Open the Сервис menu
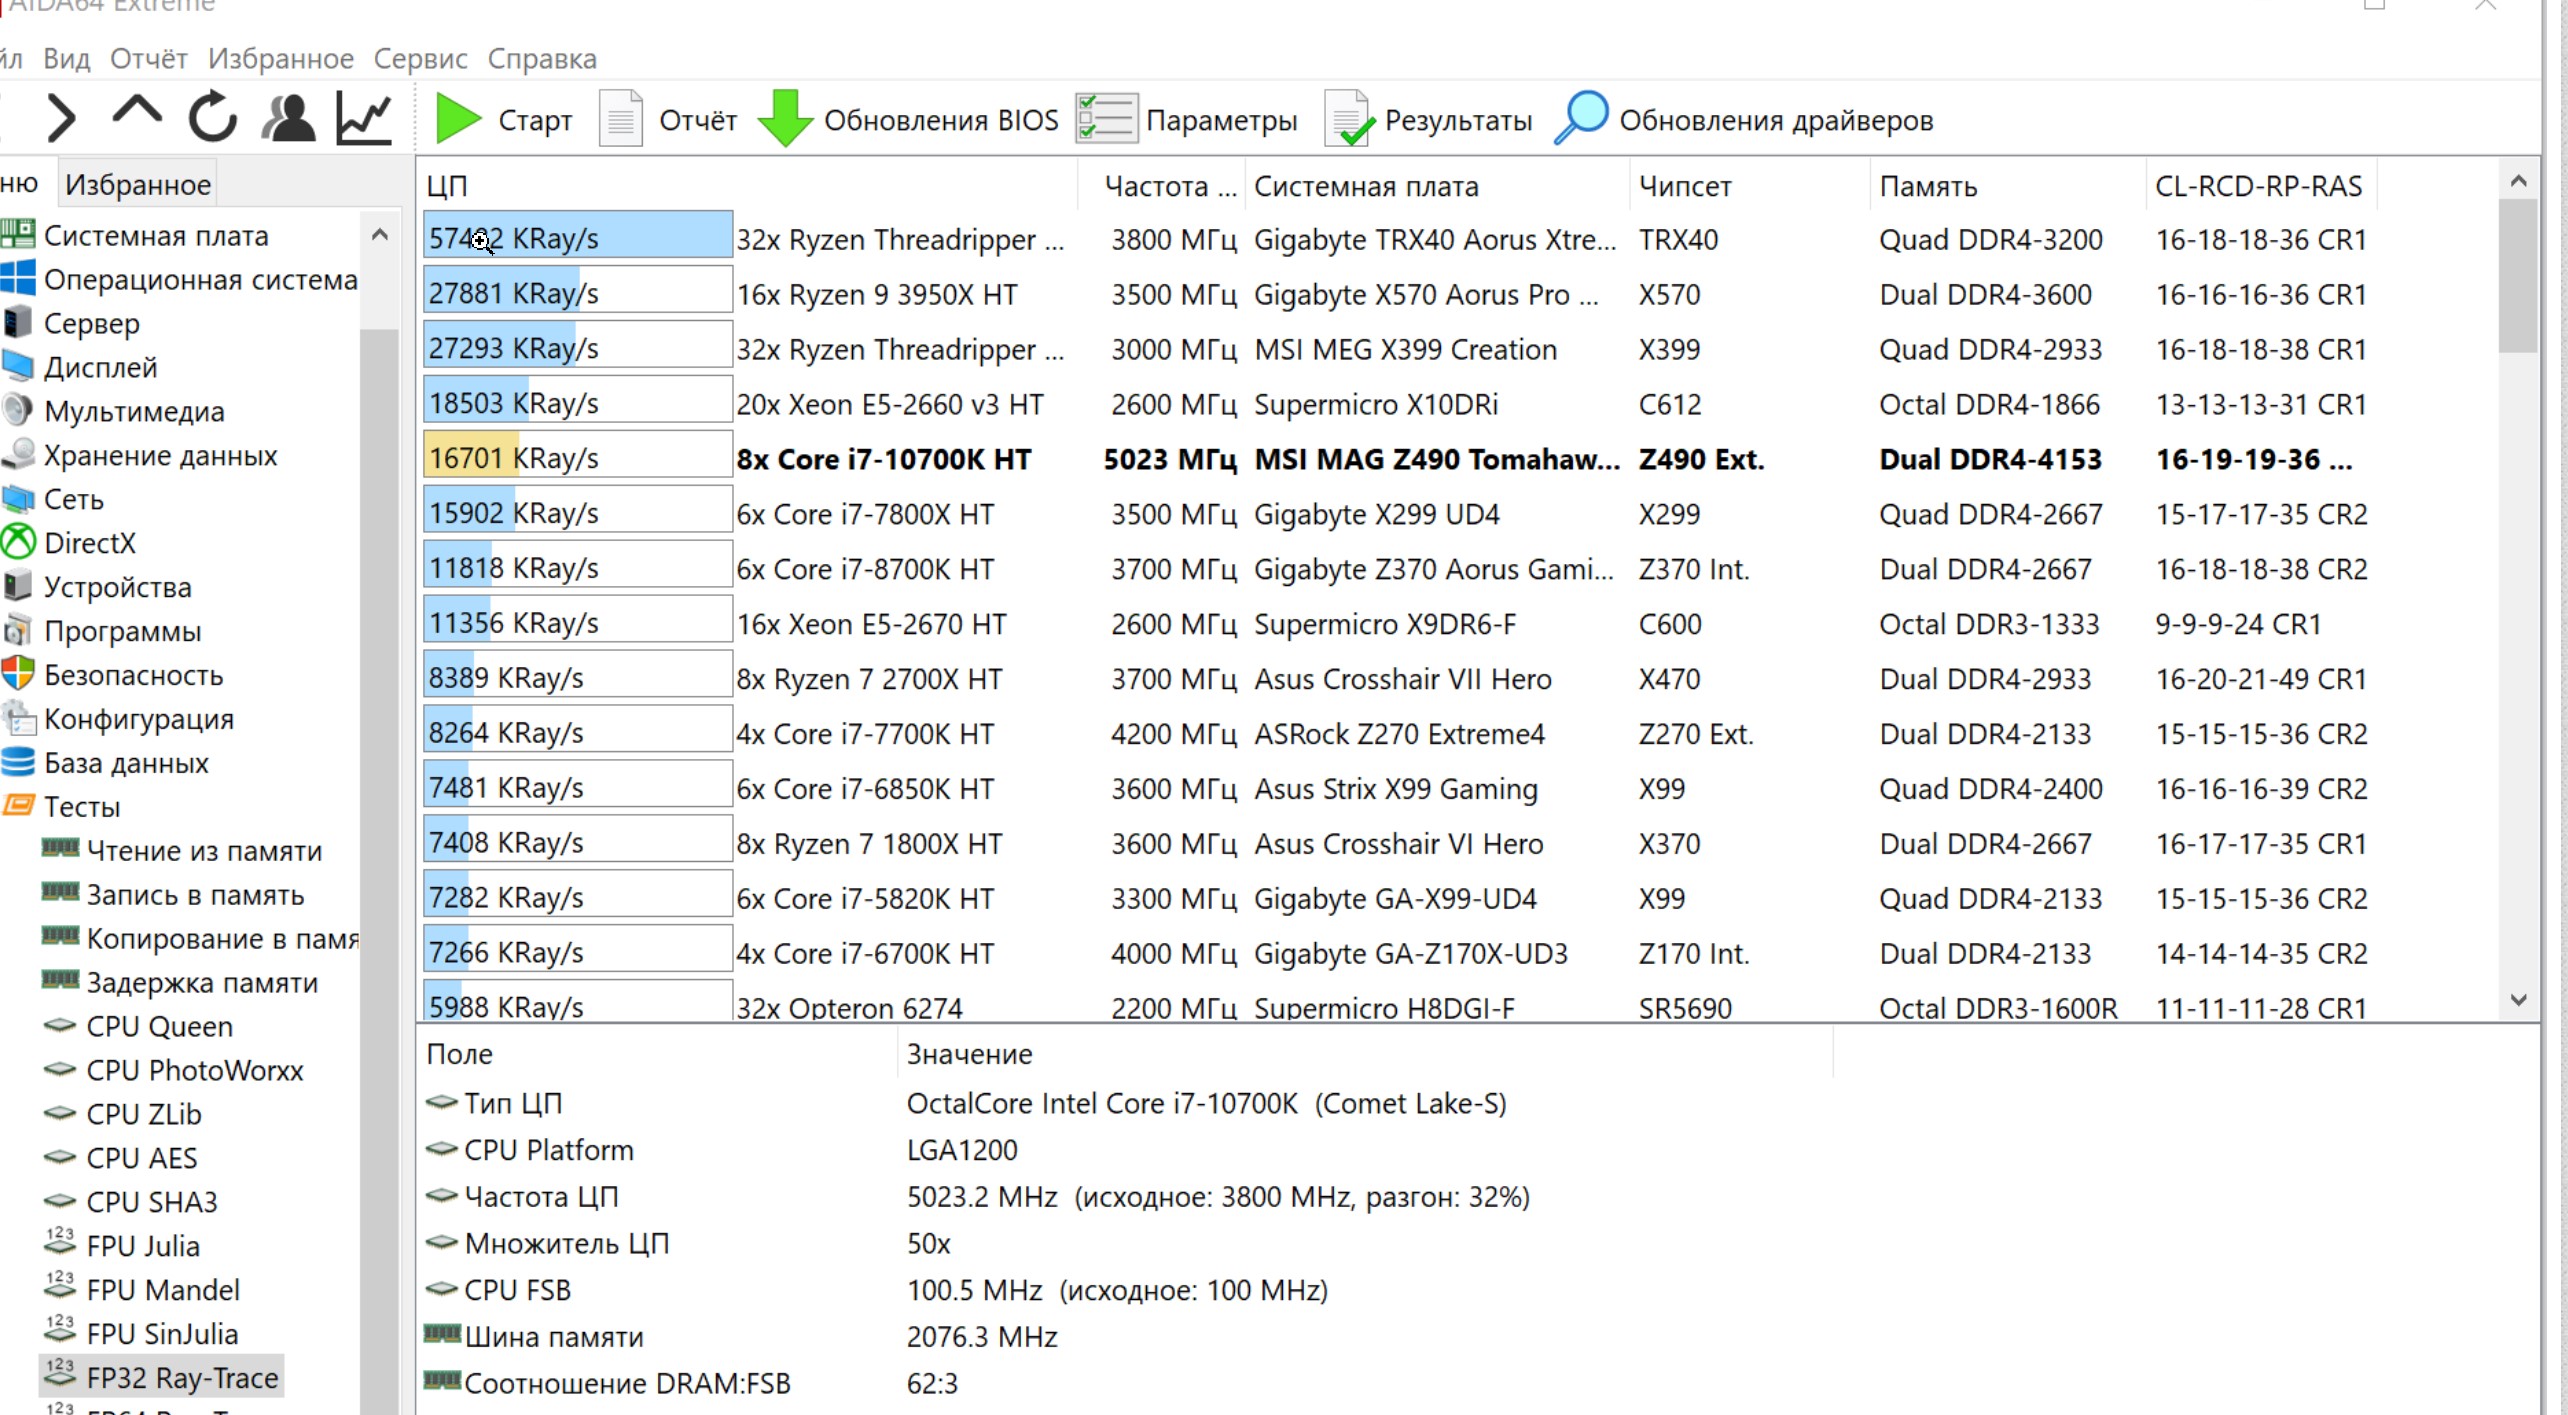Viewport: 2568px width, 1415px height. tap(420, 59)
